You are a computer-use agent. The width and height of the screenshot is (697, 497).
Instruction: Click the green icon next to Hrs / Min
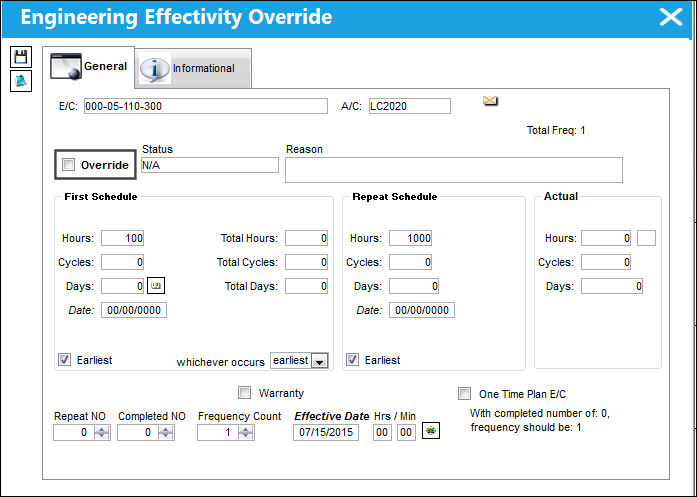pyautogui.click(x=430, y=430)
